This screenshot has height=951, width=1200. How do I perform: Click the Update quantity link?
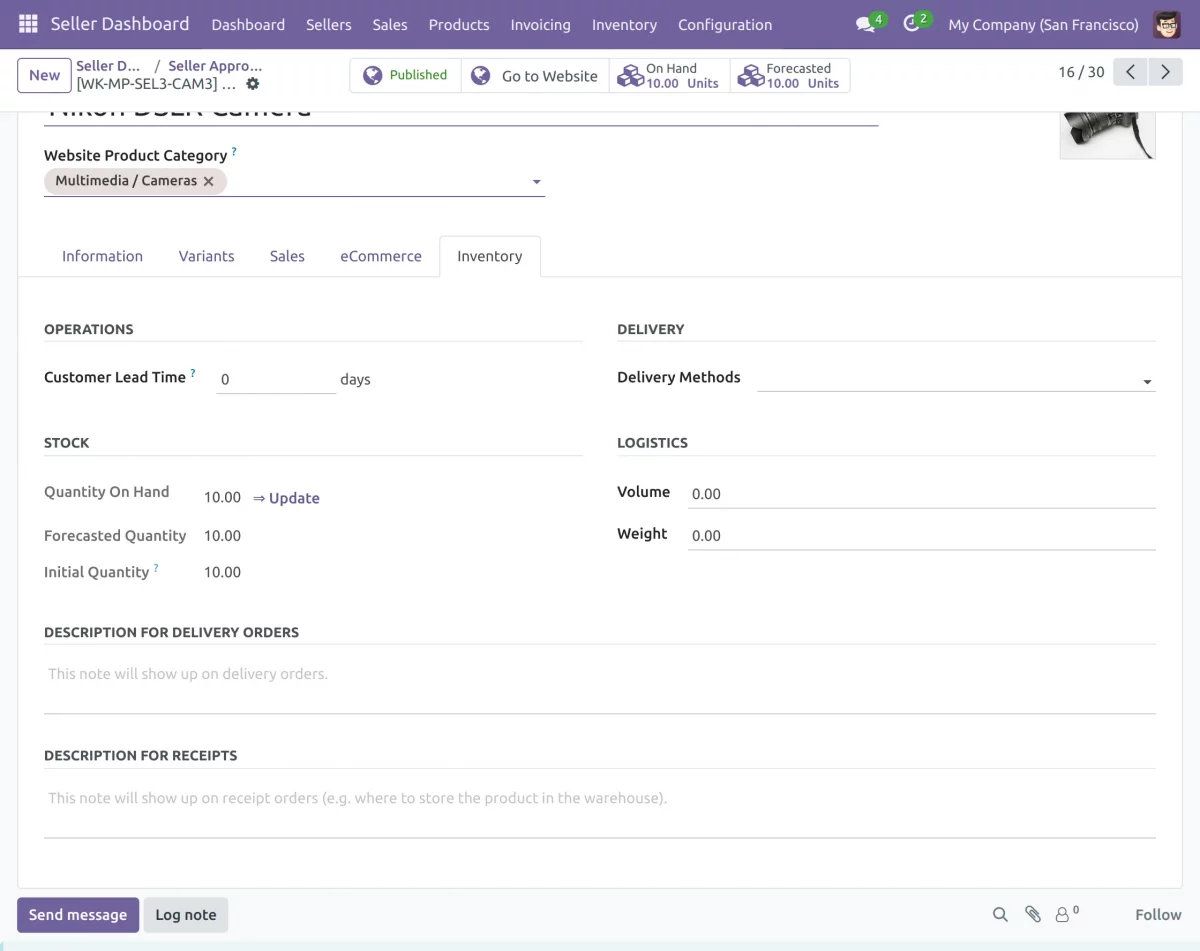[286, 498]
